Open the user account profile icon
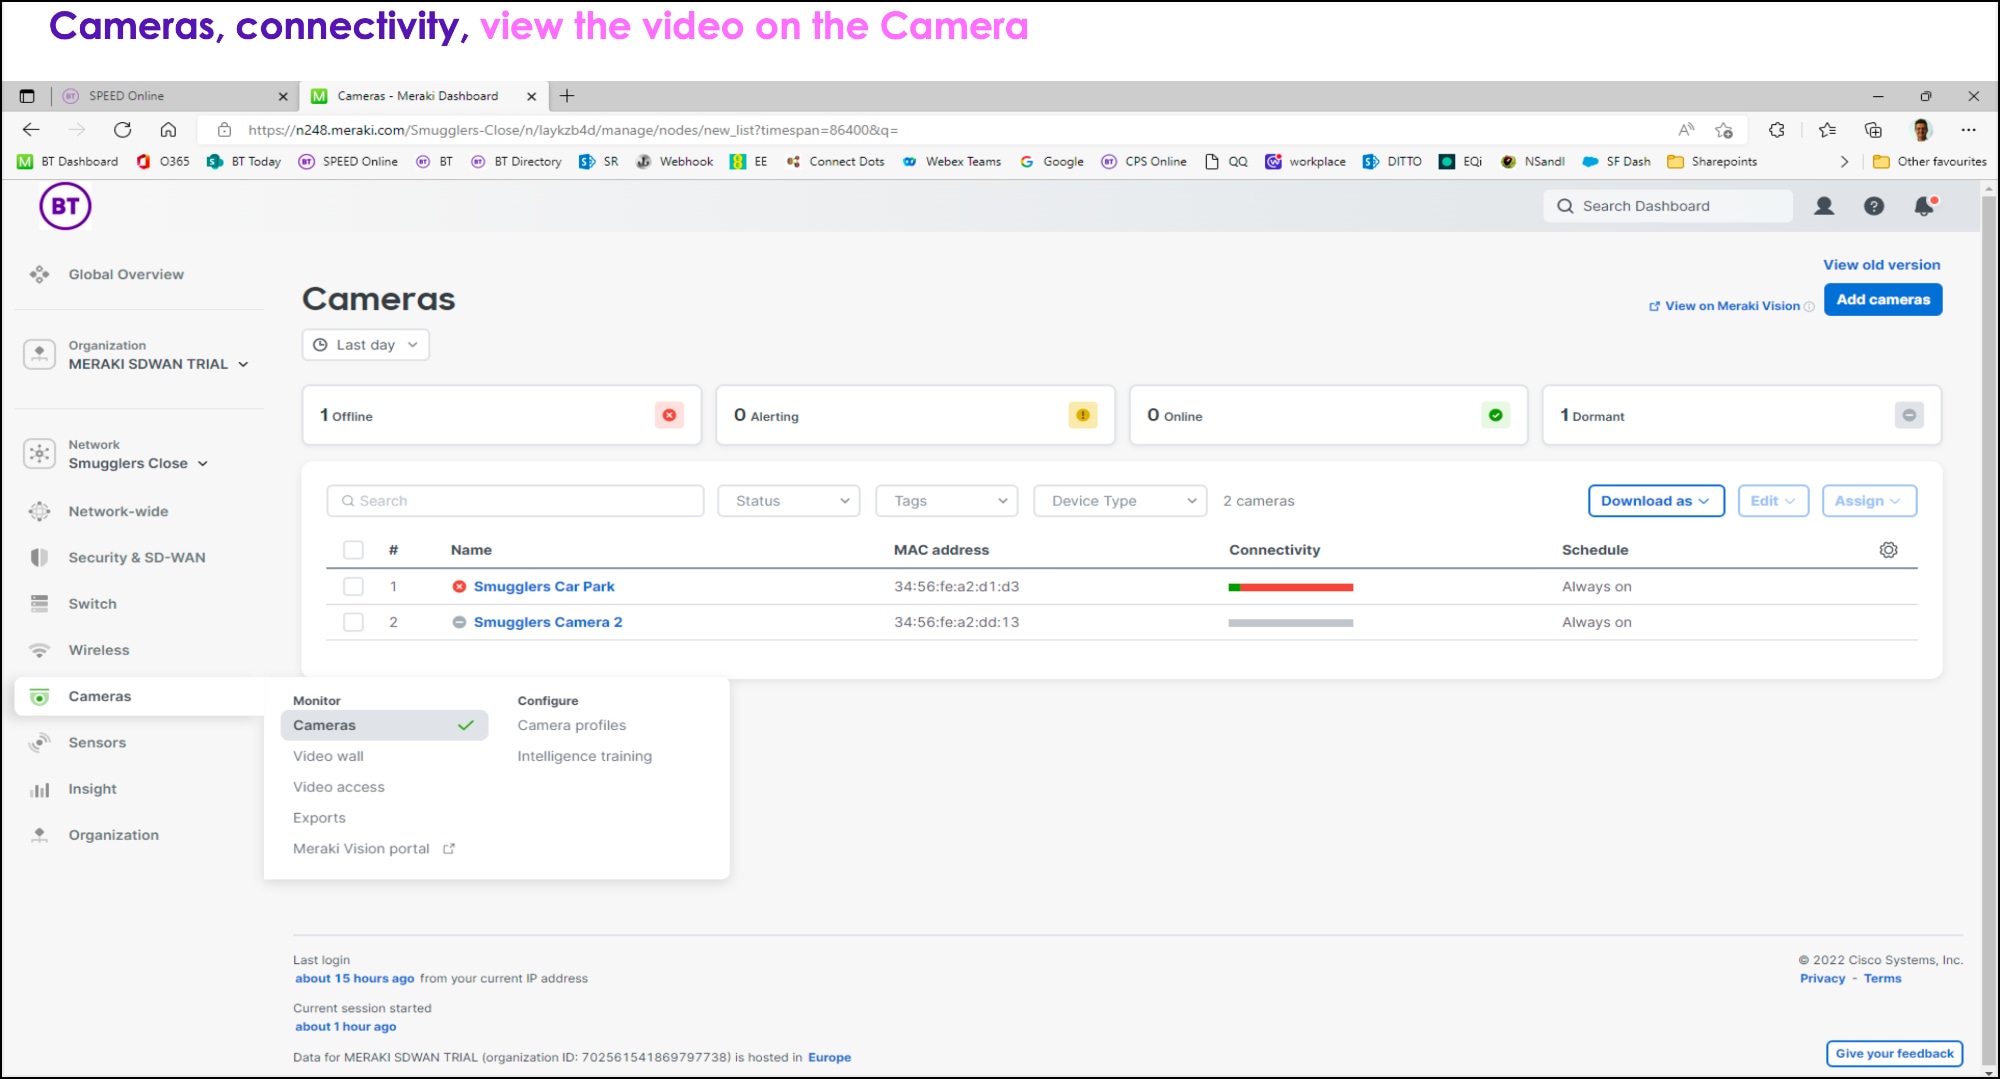Image resolution: width=2000 pixels, height=1079 pixels. 1824,206
